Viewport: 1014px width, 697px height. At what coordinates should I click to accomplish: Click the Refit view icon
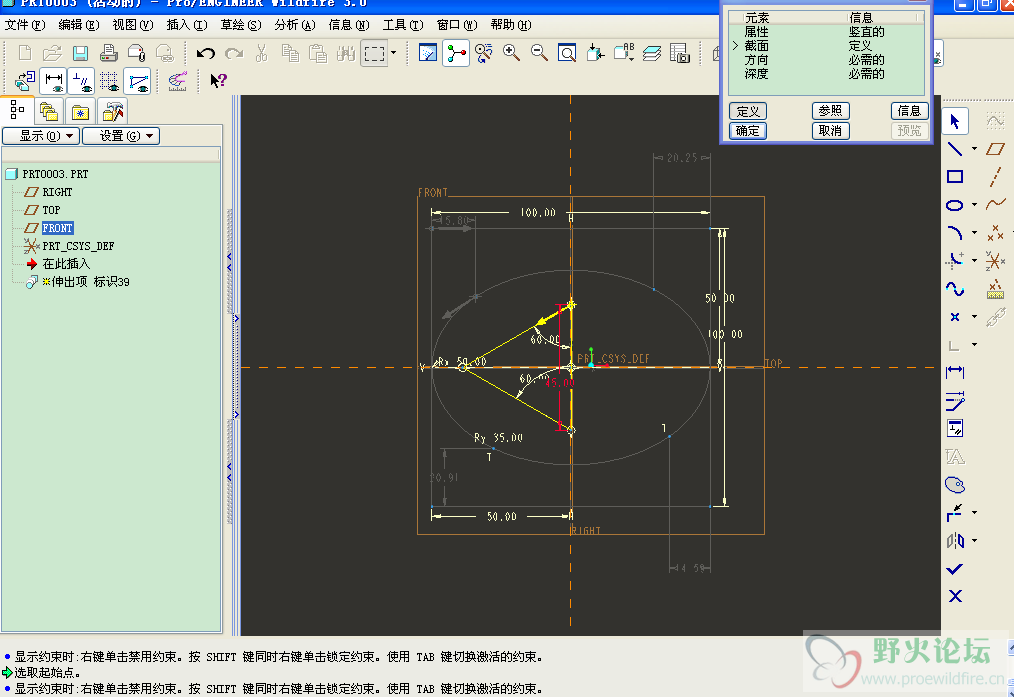coord(567,53)
